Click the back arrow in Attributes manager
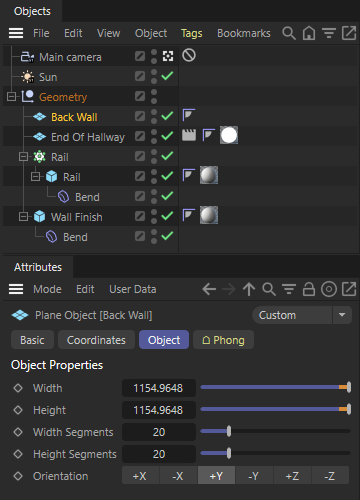 209,289
